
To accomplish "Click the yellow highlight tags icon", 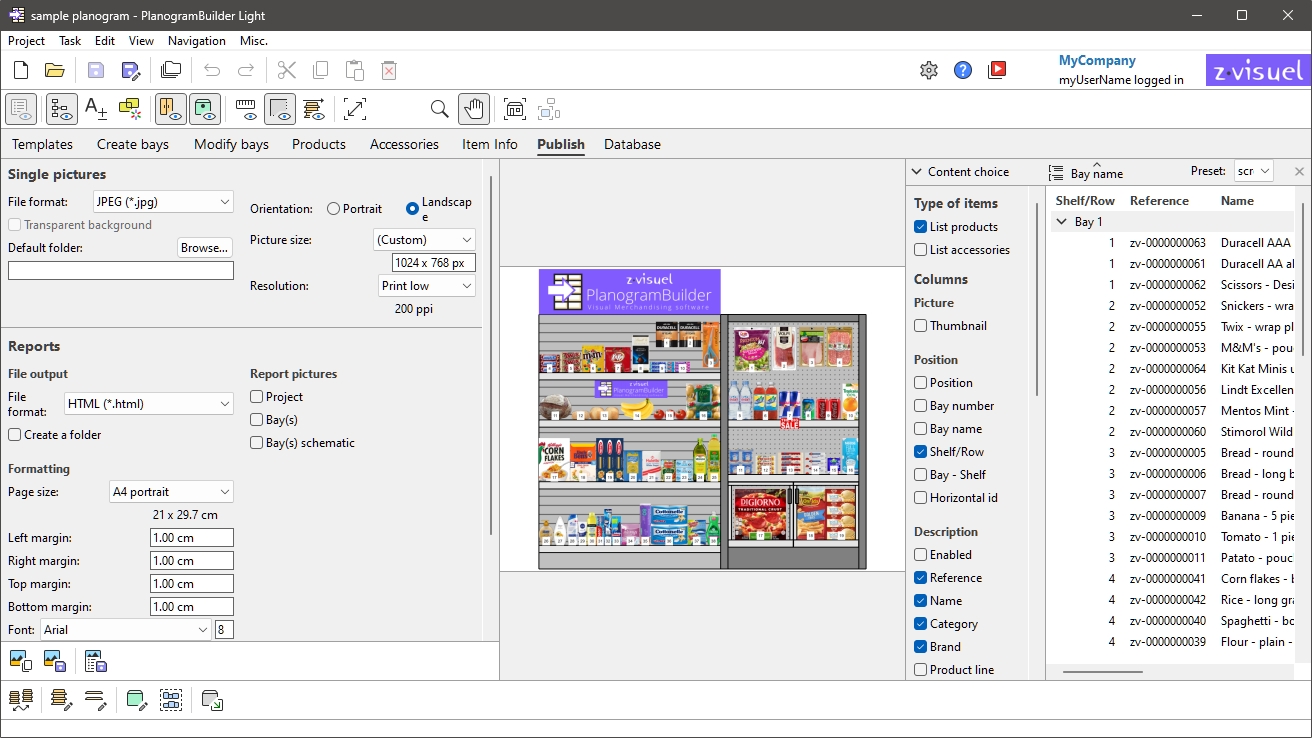I will click(x=130, y=108).
